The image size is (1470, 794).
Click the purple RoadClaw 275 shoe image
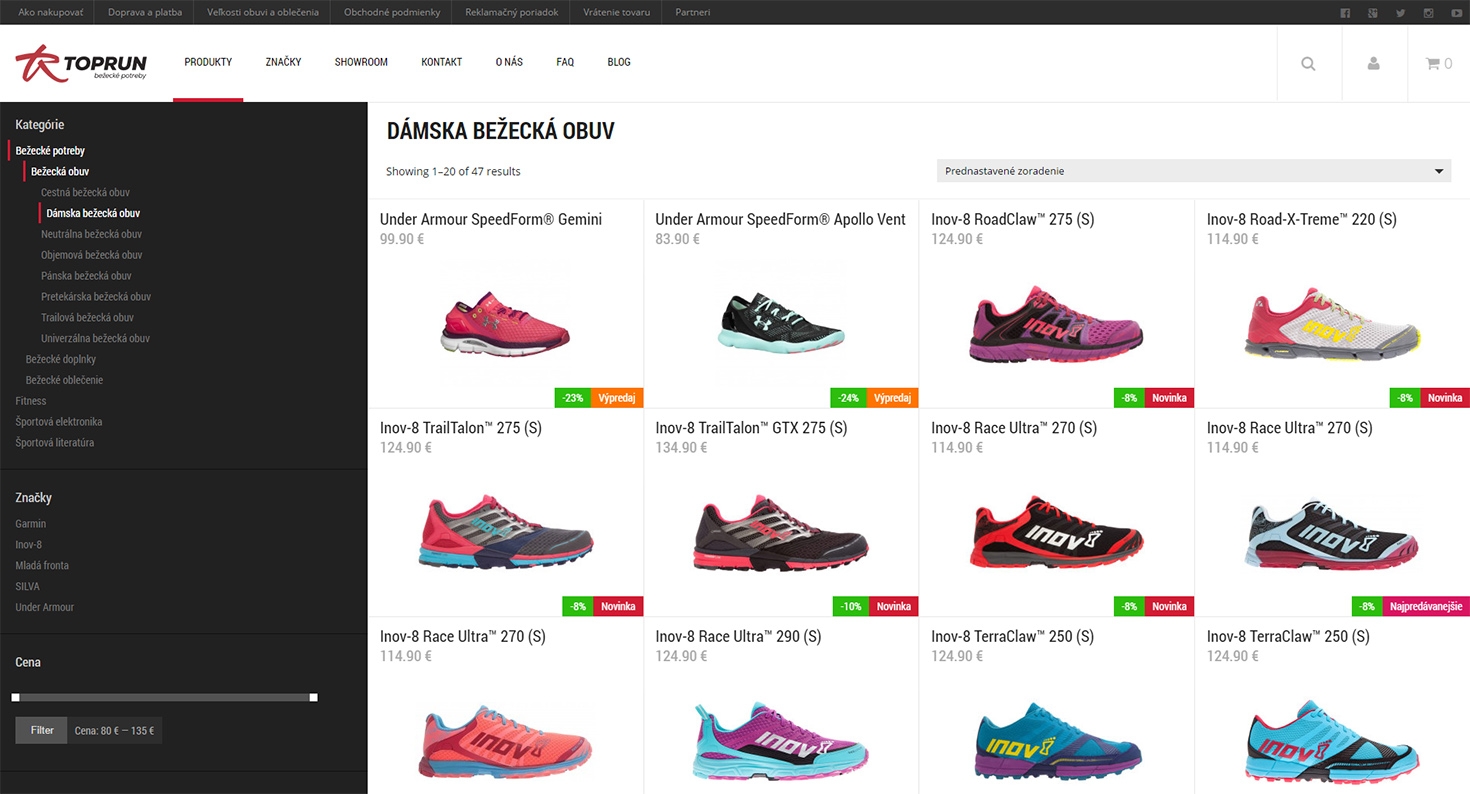[x=1057, y=324]
